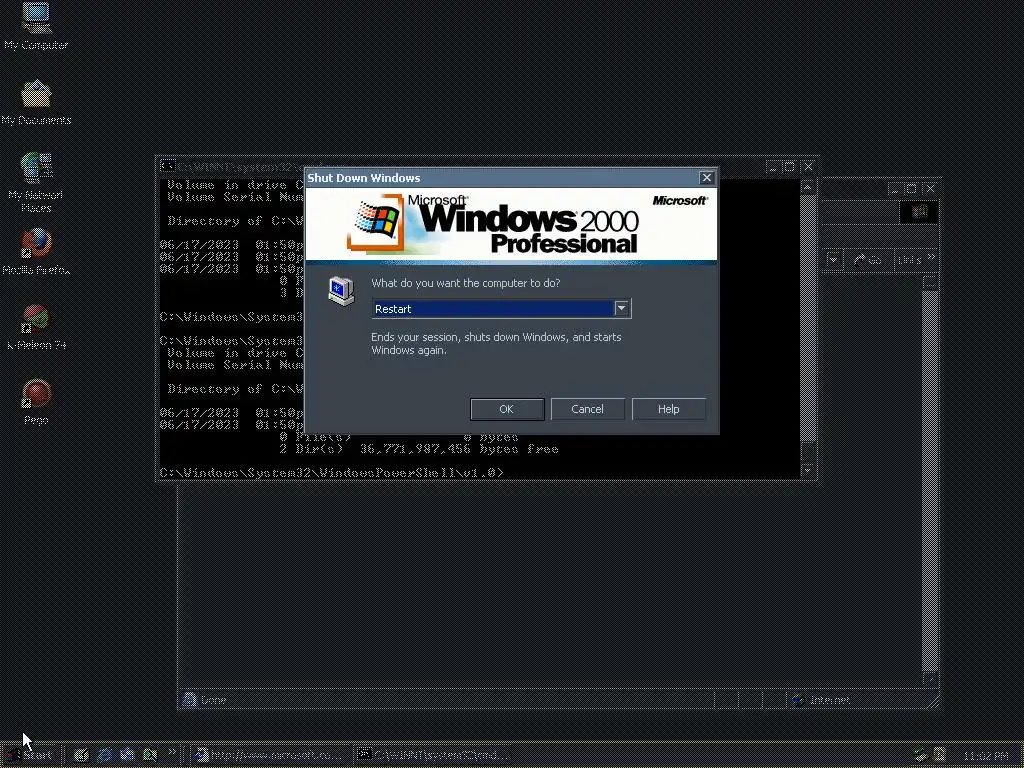Image resolution: width=1024 pixels, height=768 pixels.
Task: Maximize the command prompt window
Action: click(x=789, y=167)
